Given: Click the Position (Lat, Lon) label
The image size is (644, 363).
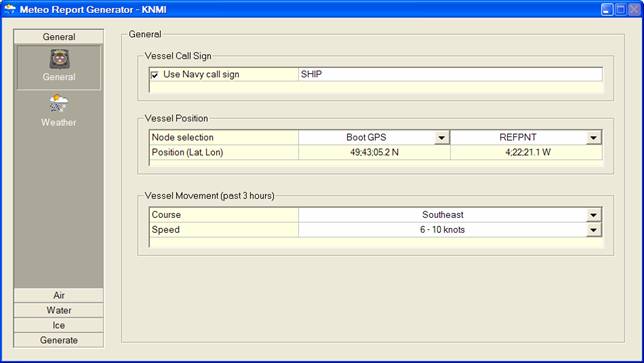Looking at the screenshot, I should point(187,152).
